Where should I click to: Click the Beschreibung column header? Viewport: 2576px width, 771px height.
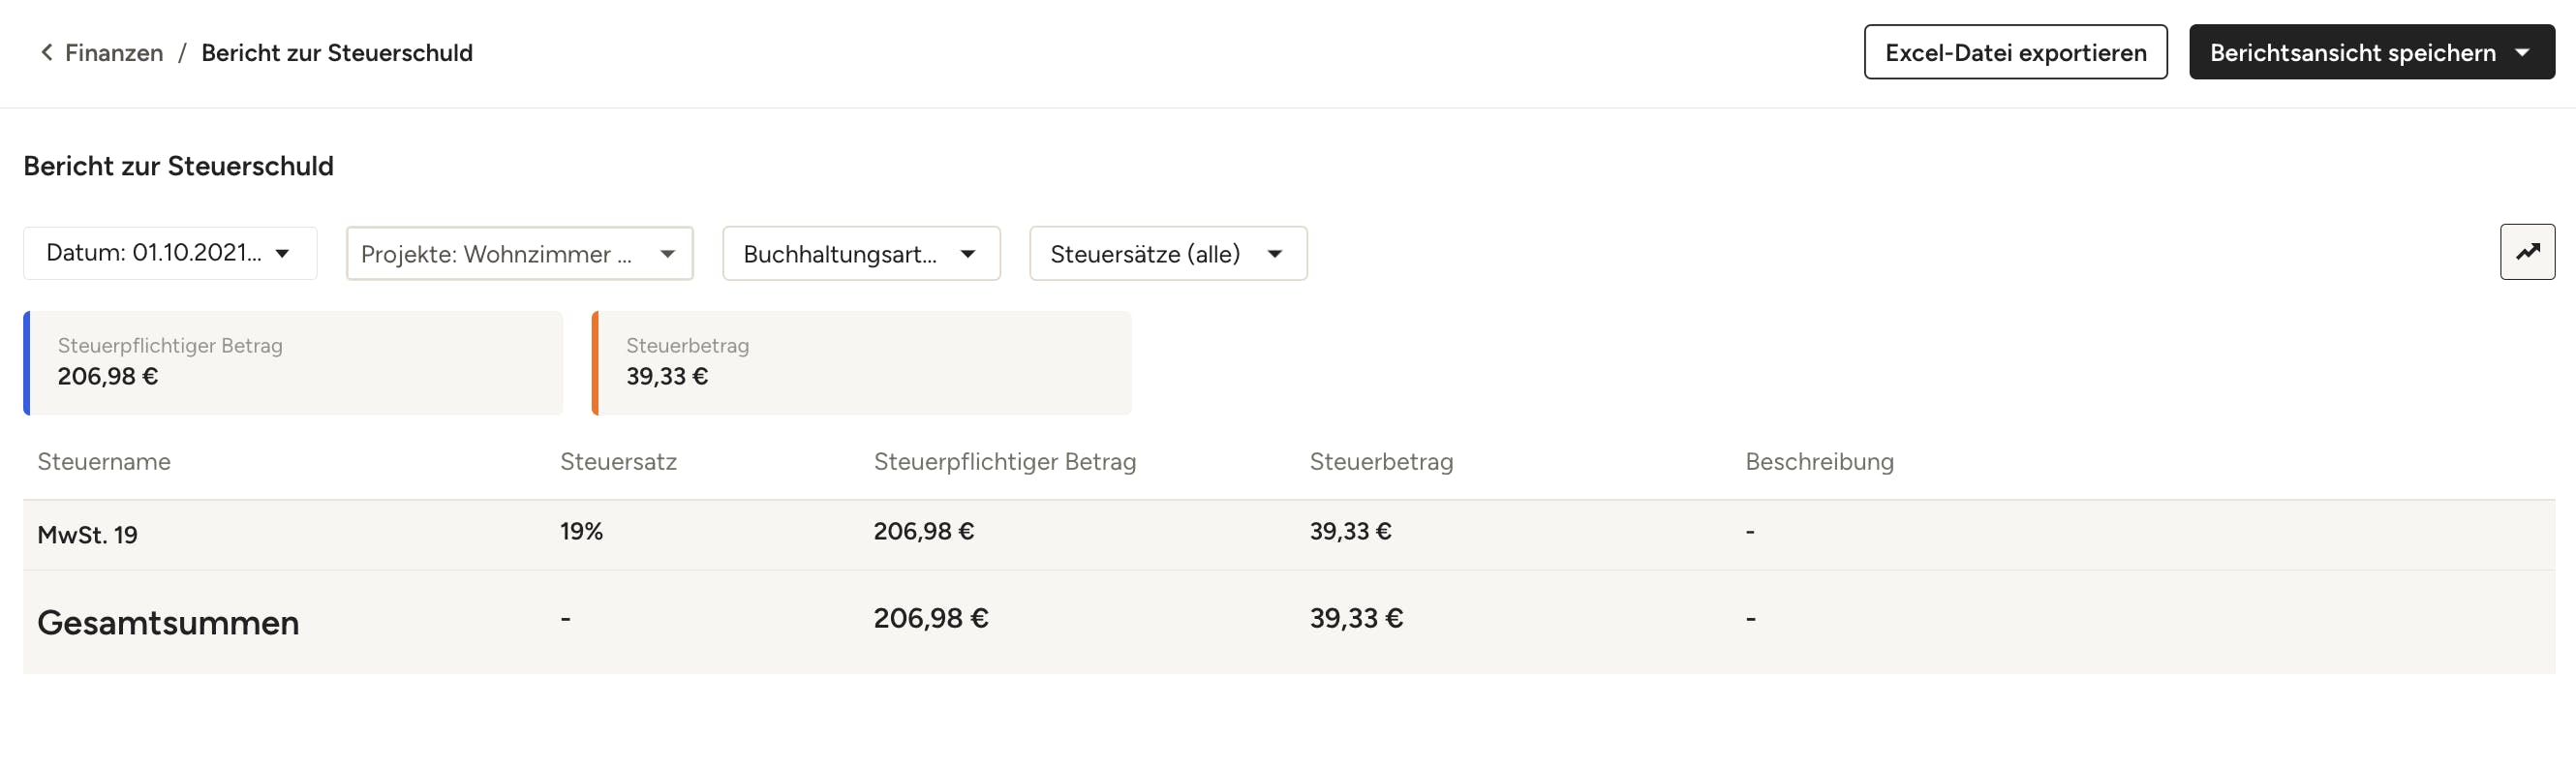(x=1818, y=462)
